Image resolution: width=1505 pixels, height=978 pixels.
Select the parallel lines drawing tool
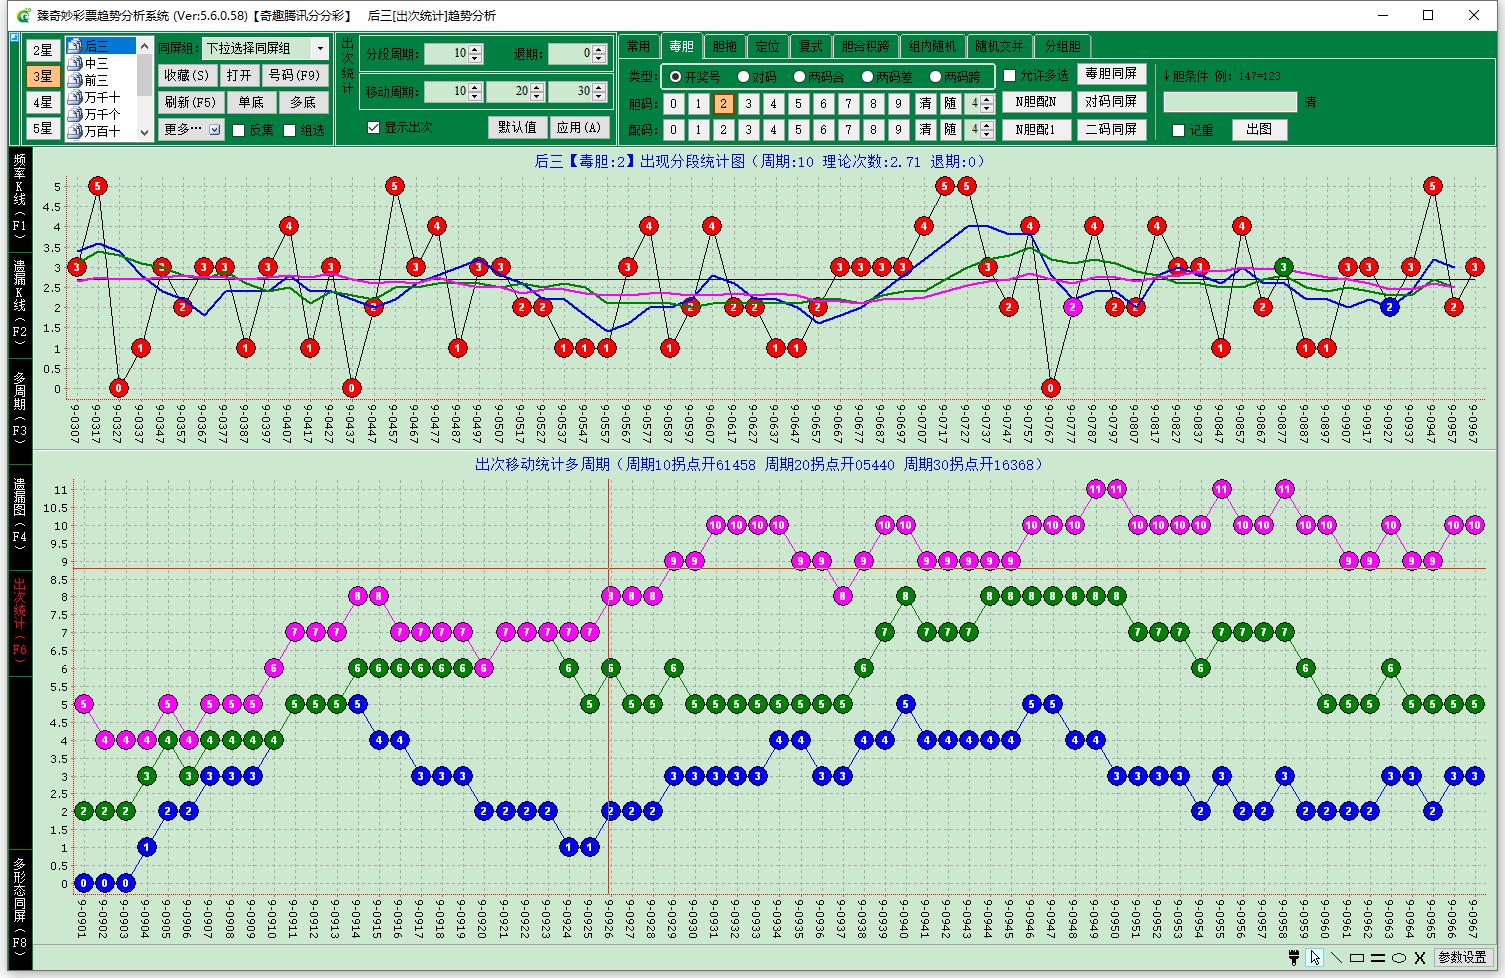[1378, 957]
